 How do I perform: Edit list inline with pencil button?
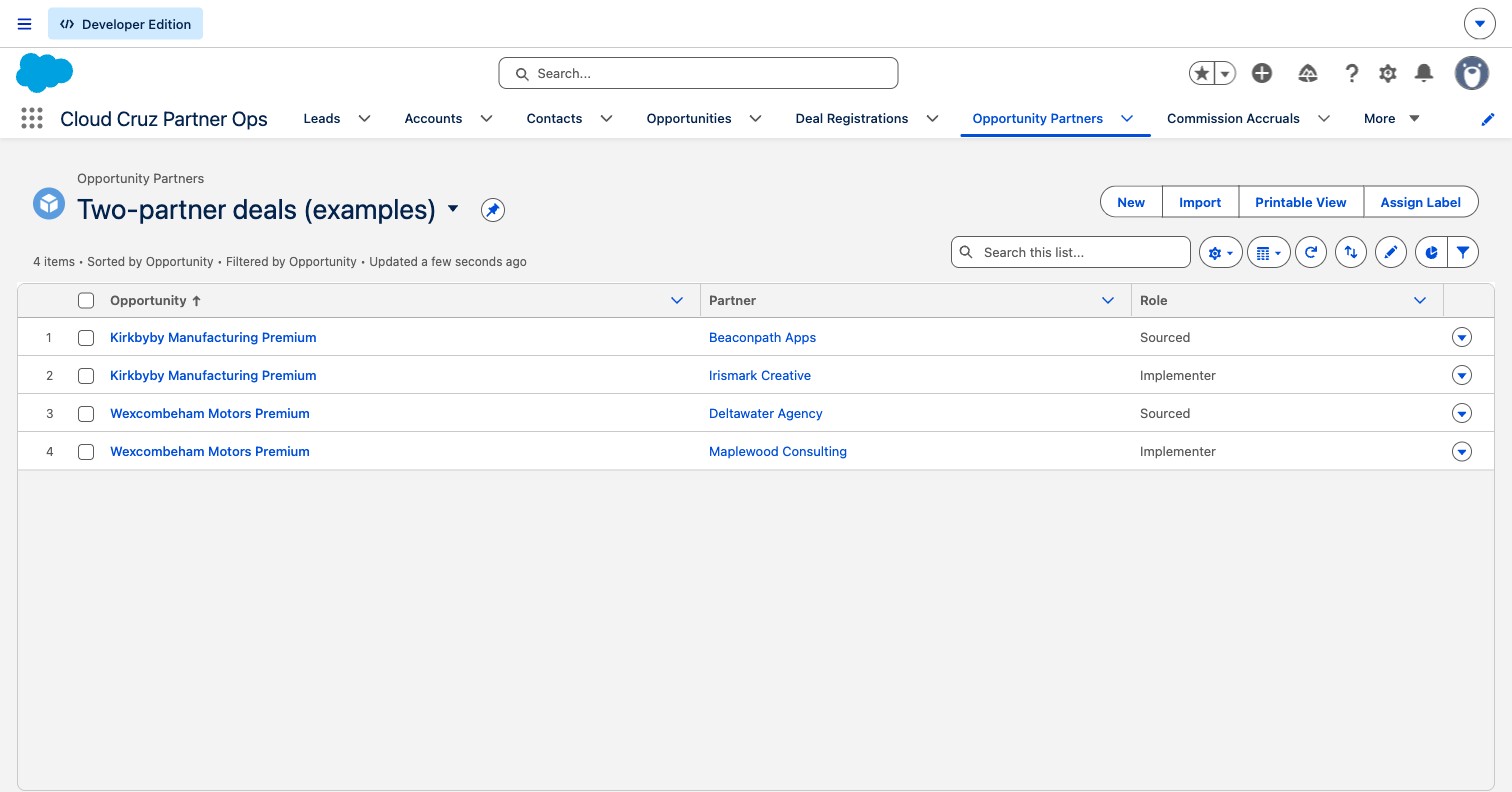(1391, 252)
